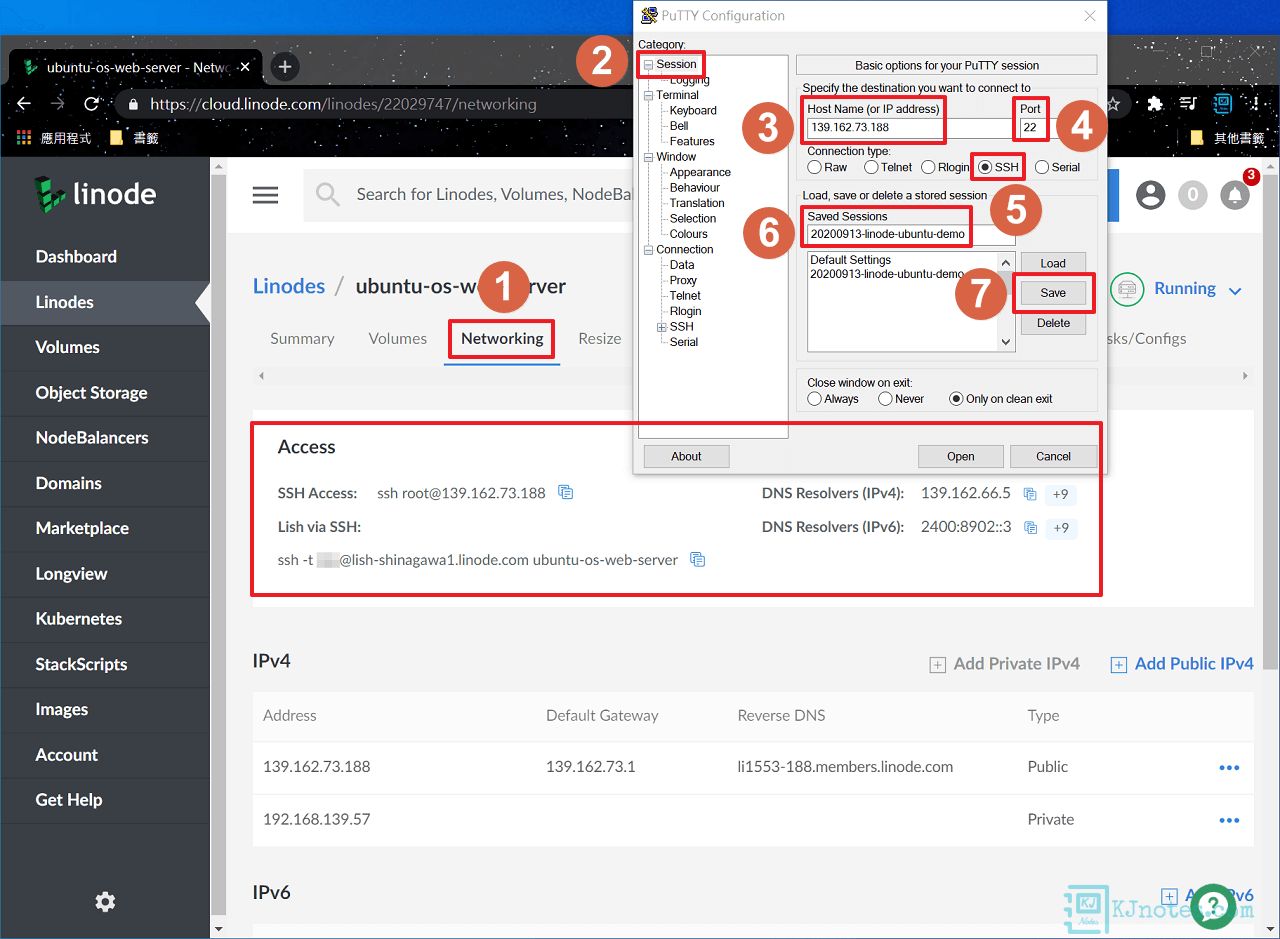Click the About button in PuTTY

[686, 456]
